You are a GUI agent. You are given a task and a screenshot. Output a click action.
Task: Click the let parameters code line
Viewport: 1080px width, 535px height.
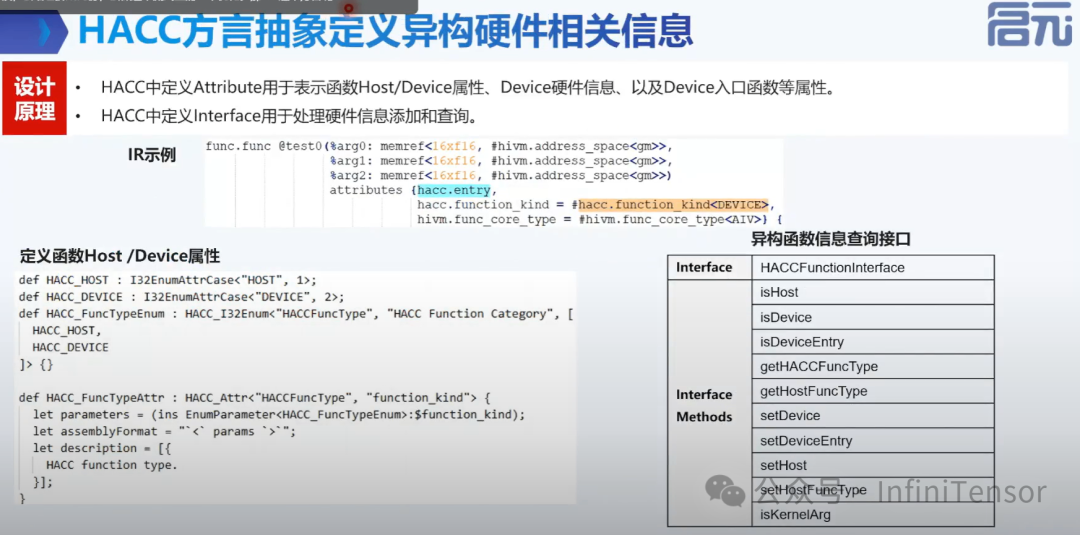[x=279, y=415]
